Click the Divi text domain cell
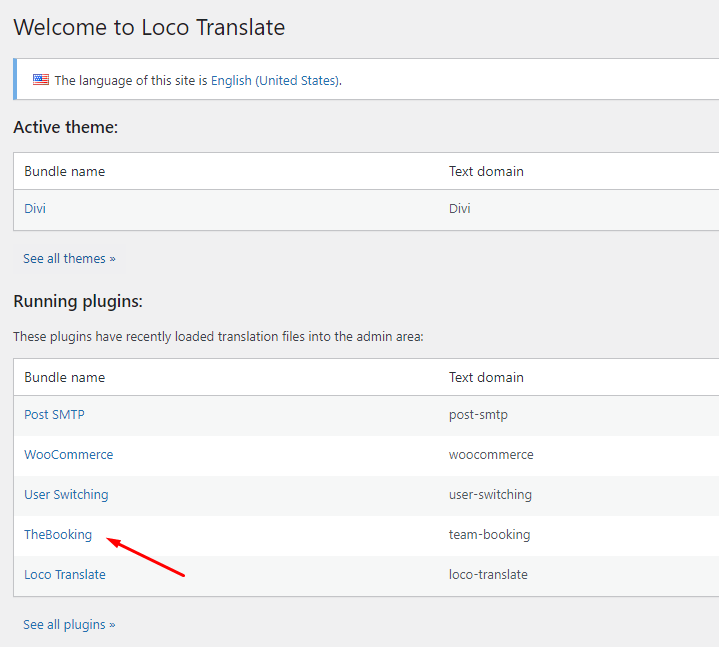The width and height of the screenshot is (719, 647). pos(460,209)
